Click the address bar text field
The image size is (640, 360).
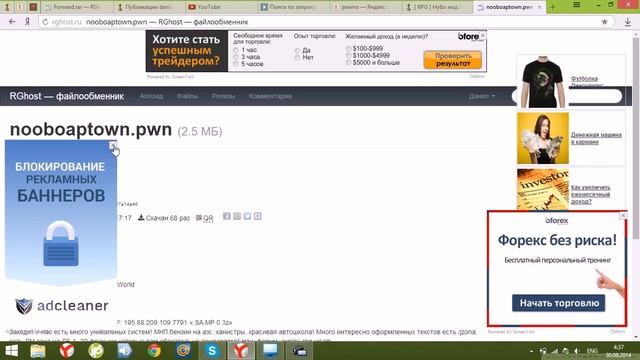pos(318,22)
